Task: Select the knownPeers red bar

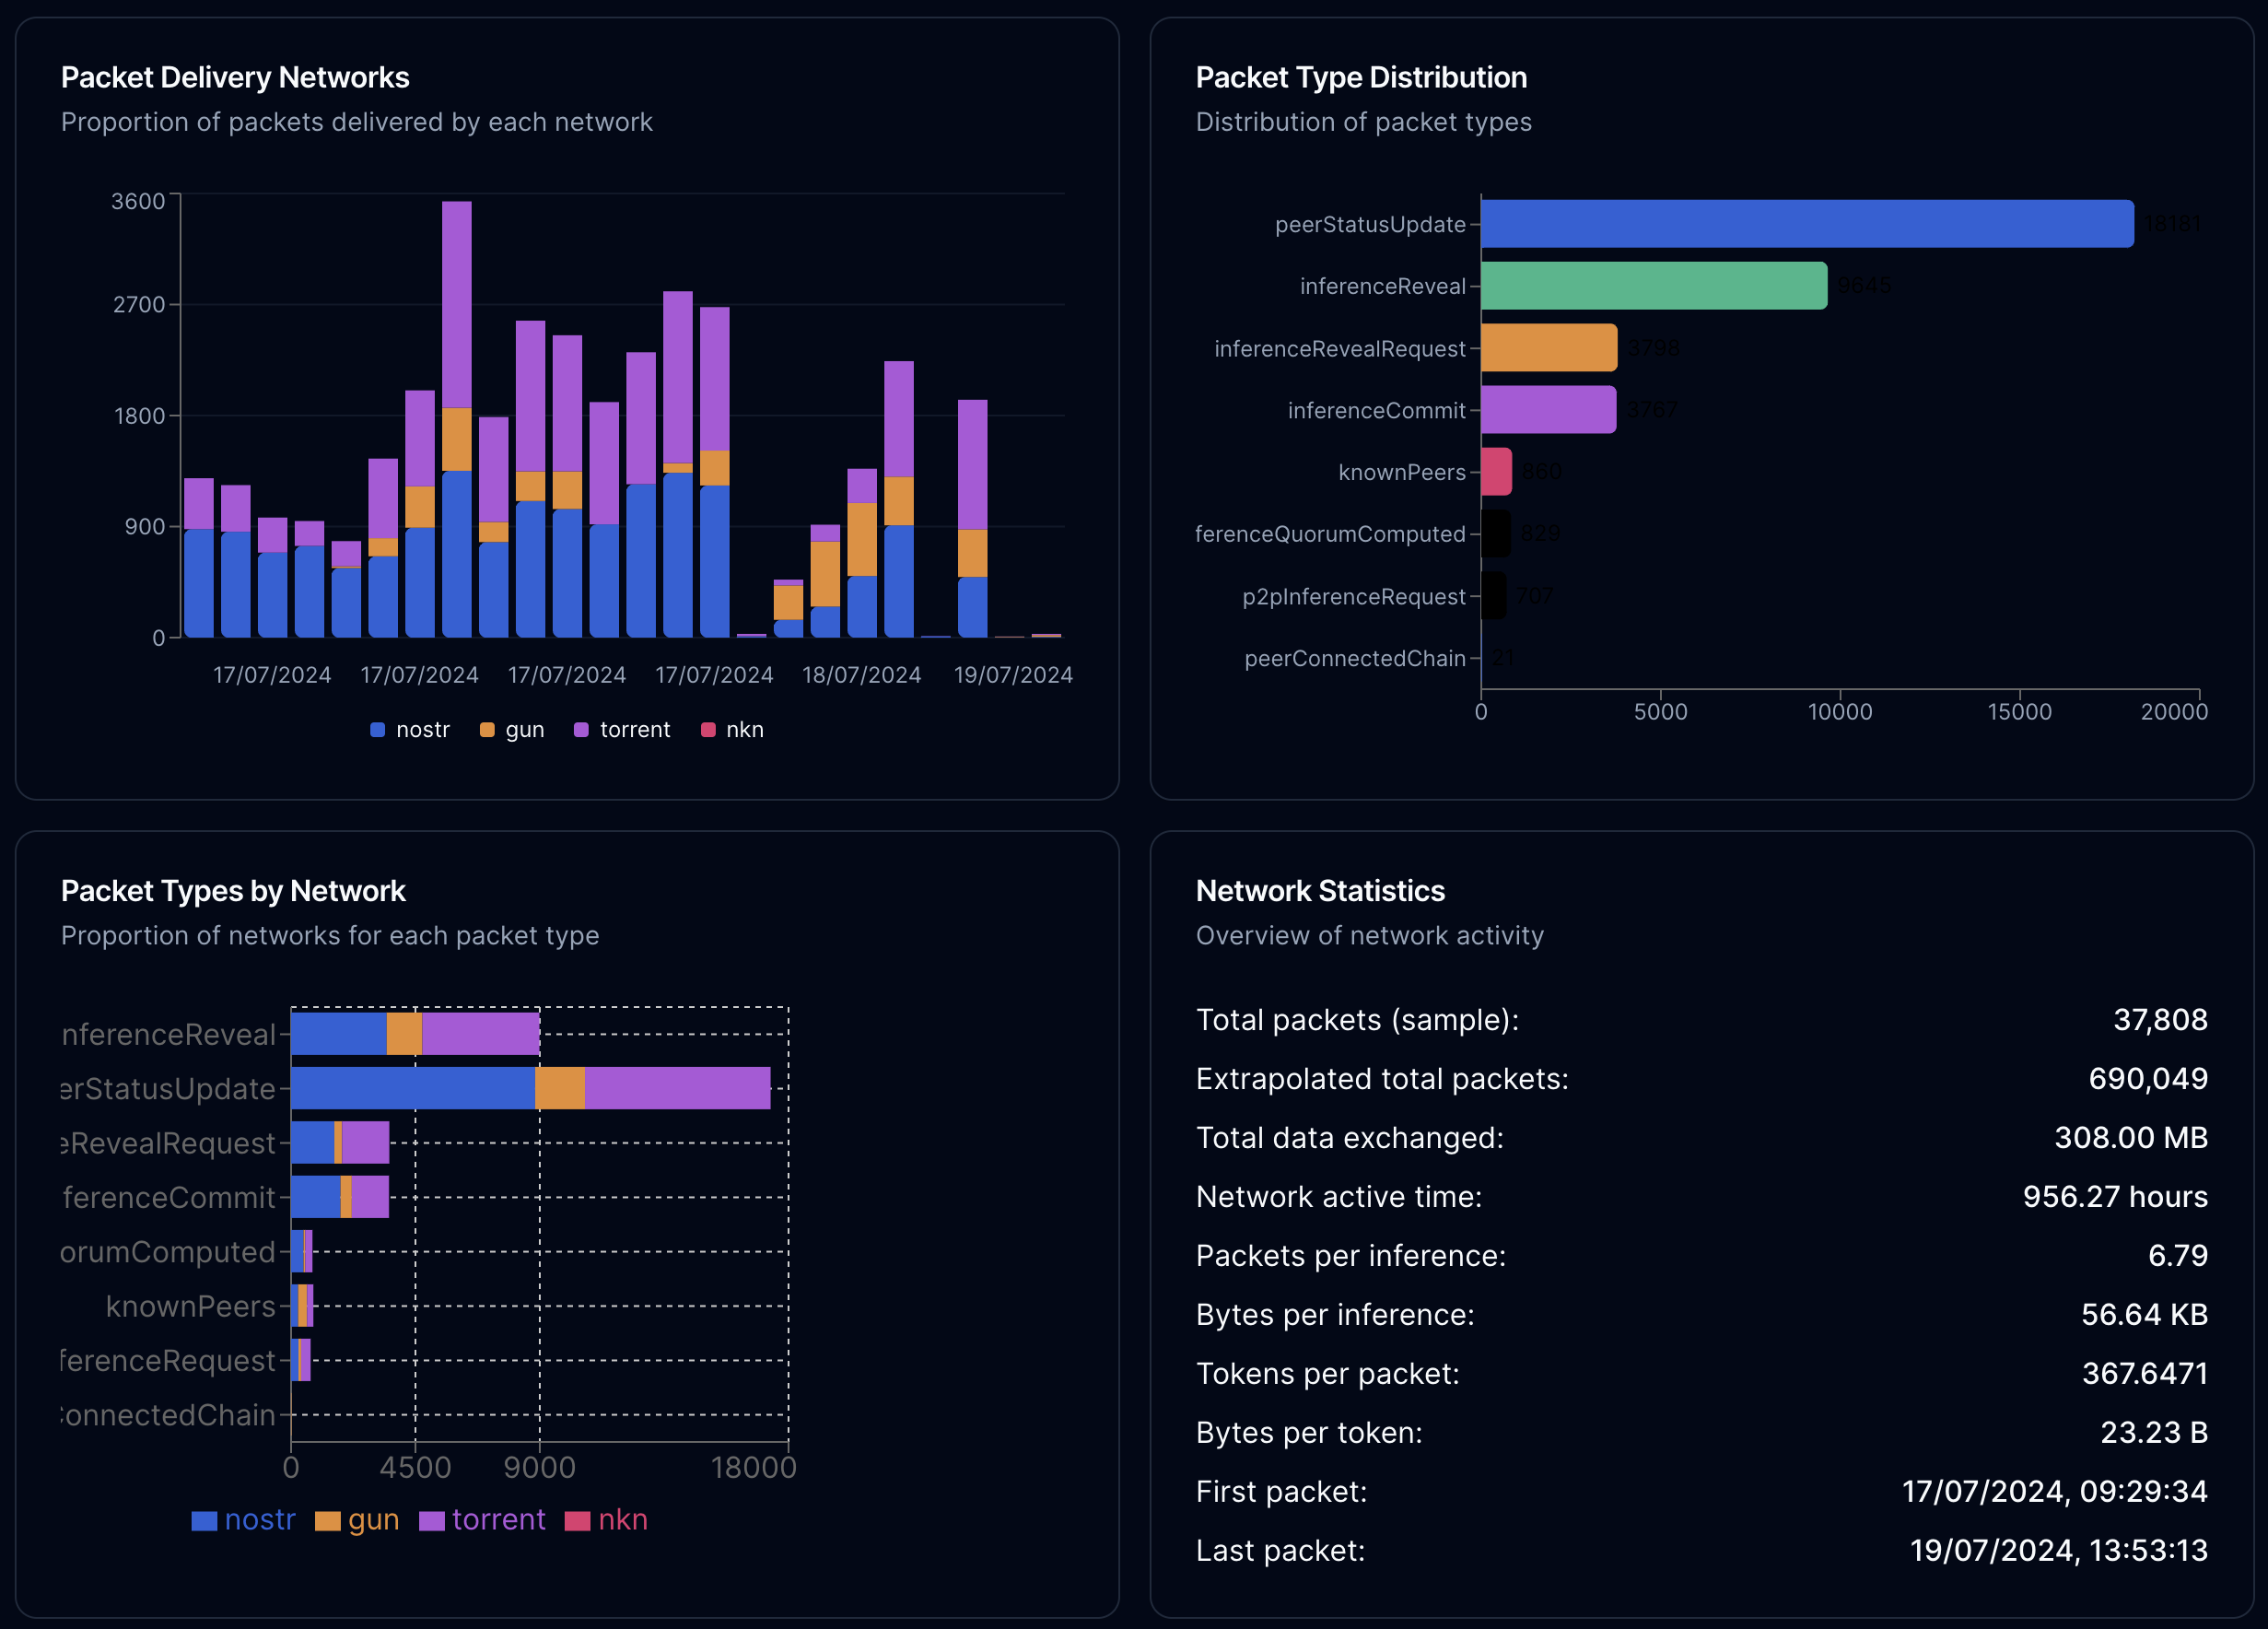Action: [x=1496, y=472]
